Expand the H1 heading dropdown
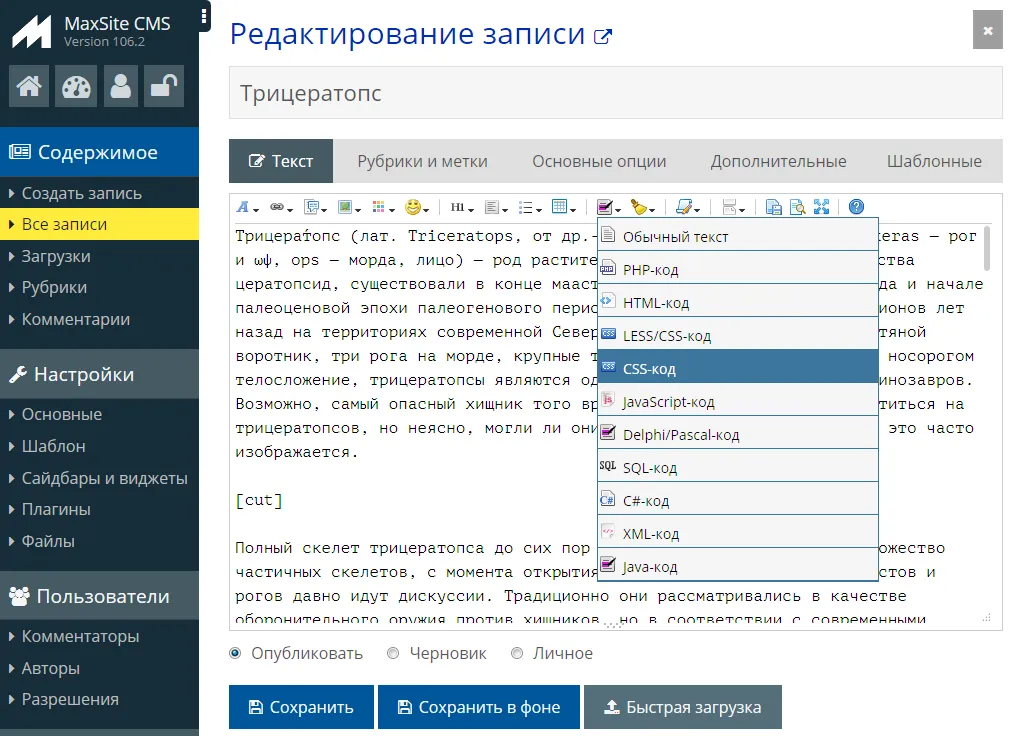The height and width of the screenshot is (736, 1013). click(x=461, y=207)
